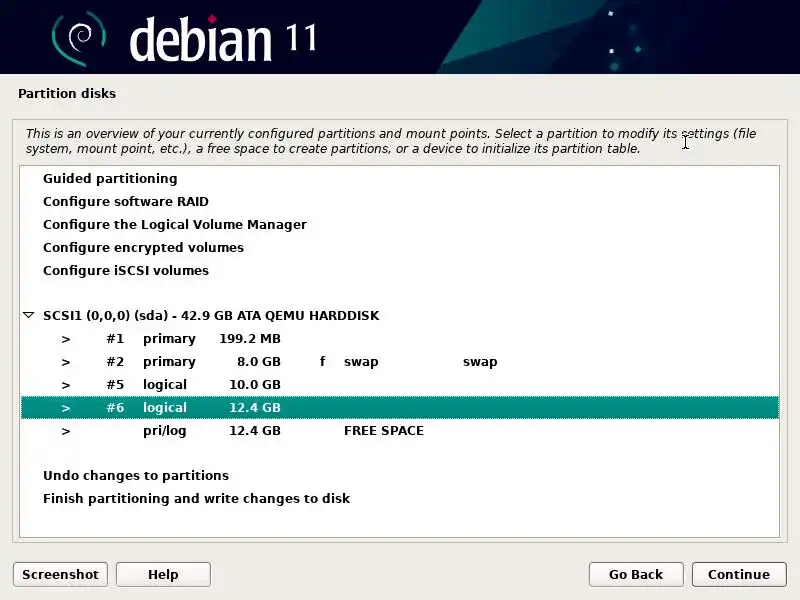Click the FREE SPACE label

pyautogui.click(x=384, y=431)
